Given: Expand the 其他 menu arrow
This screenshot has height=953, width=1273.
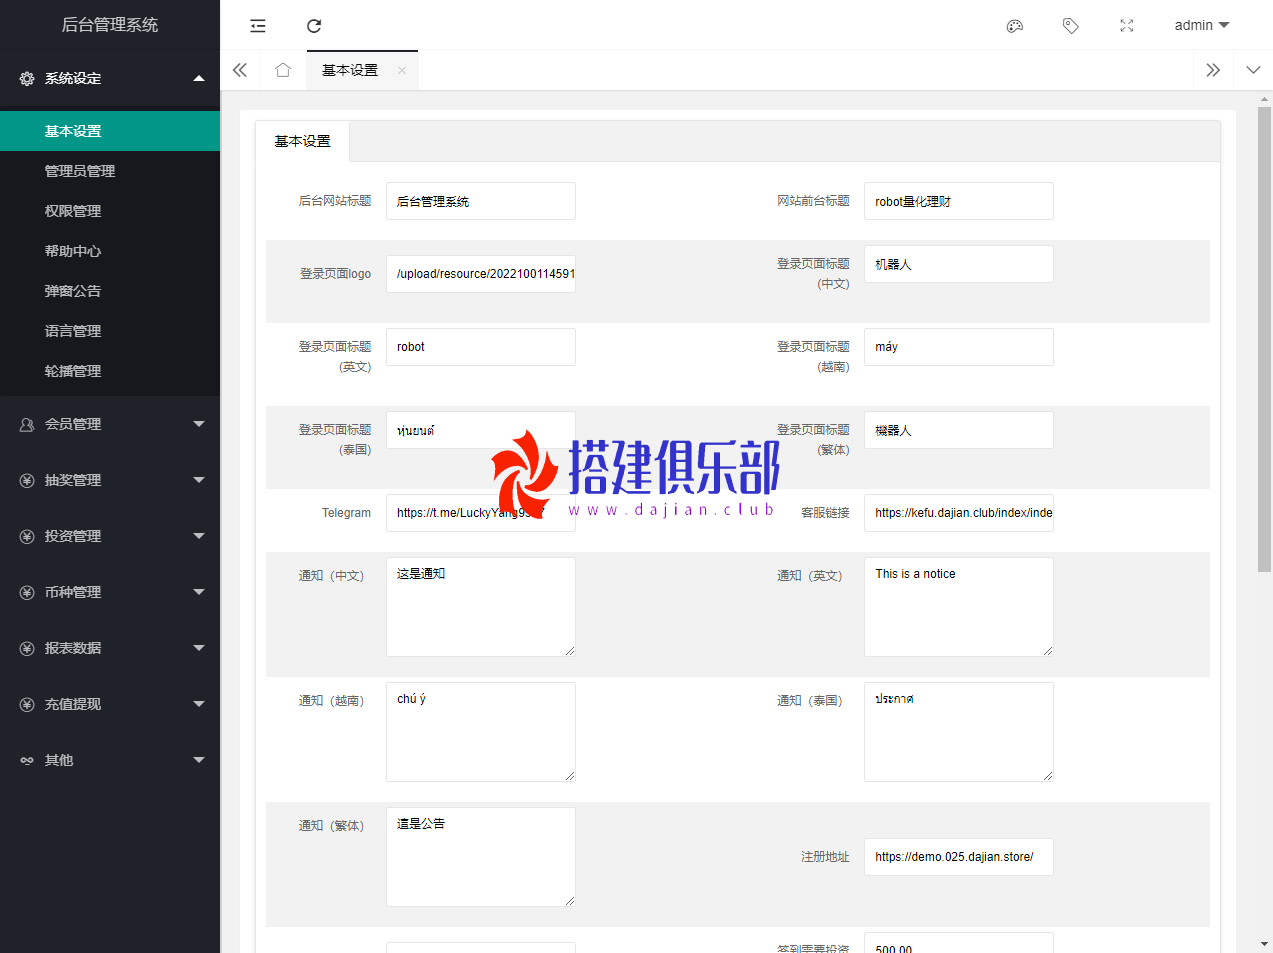Looking at the screenshot, I should click(199, 760).
